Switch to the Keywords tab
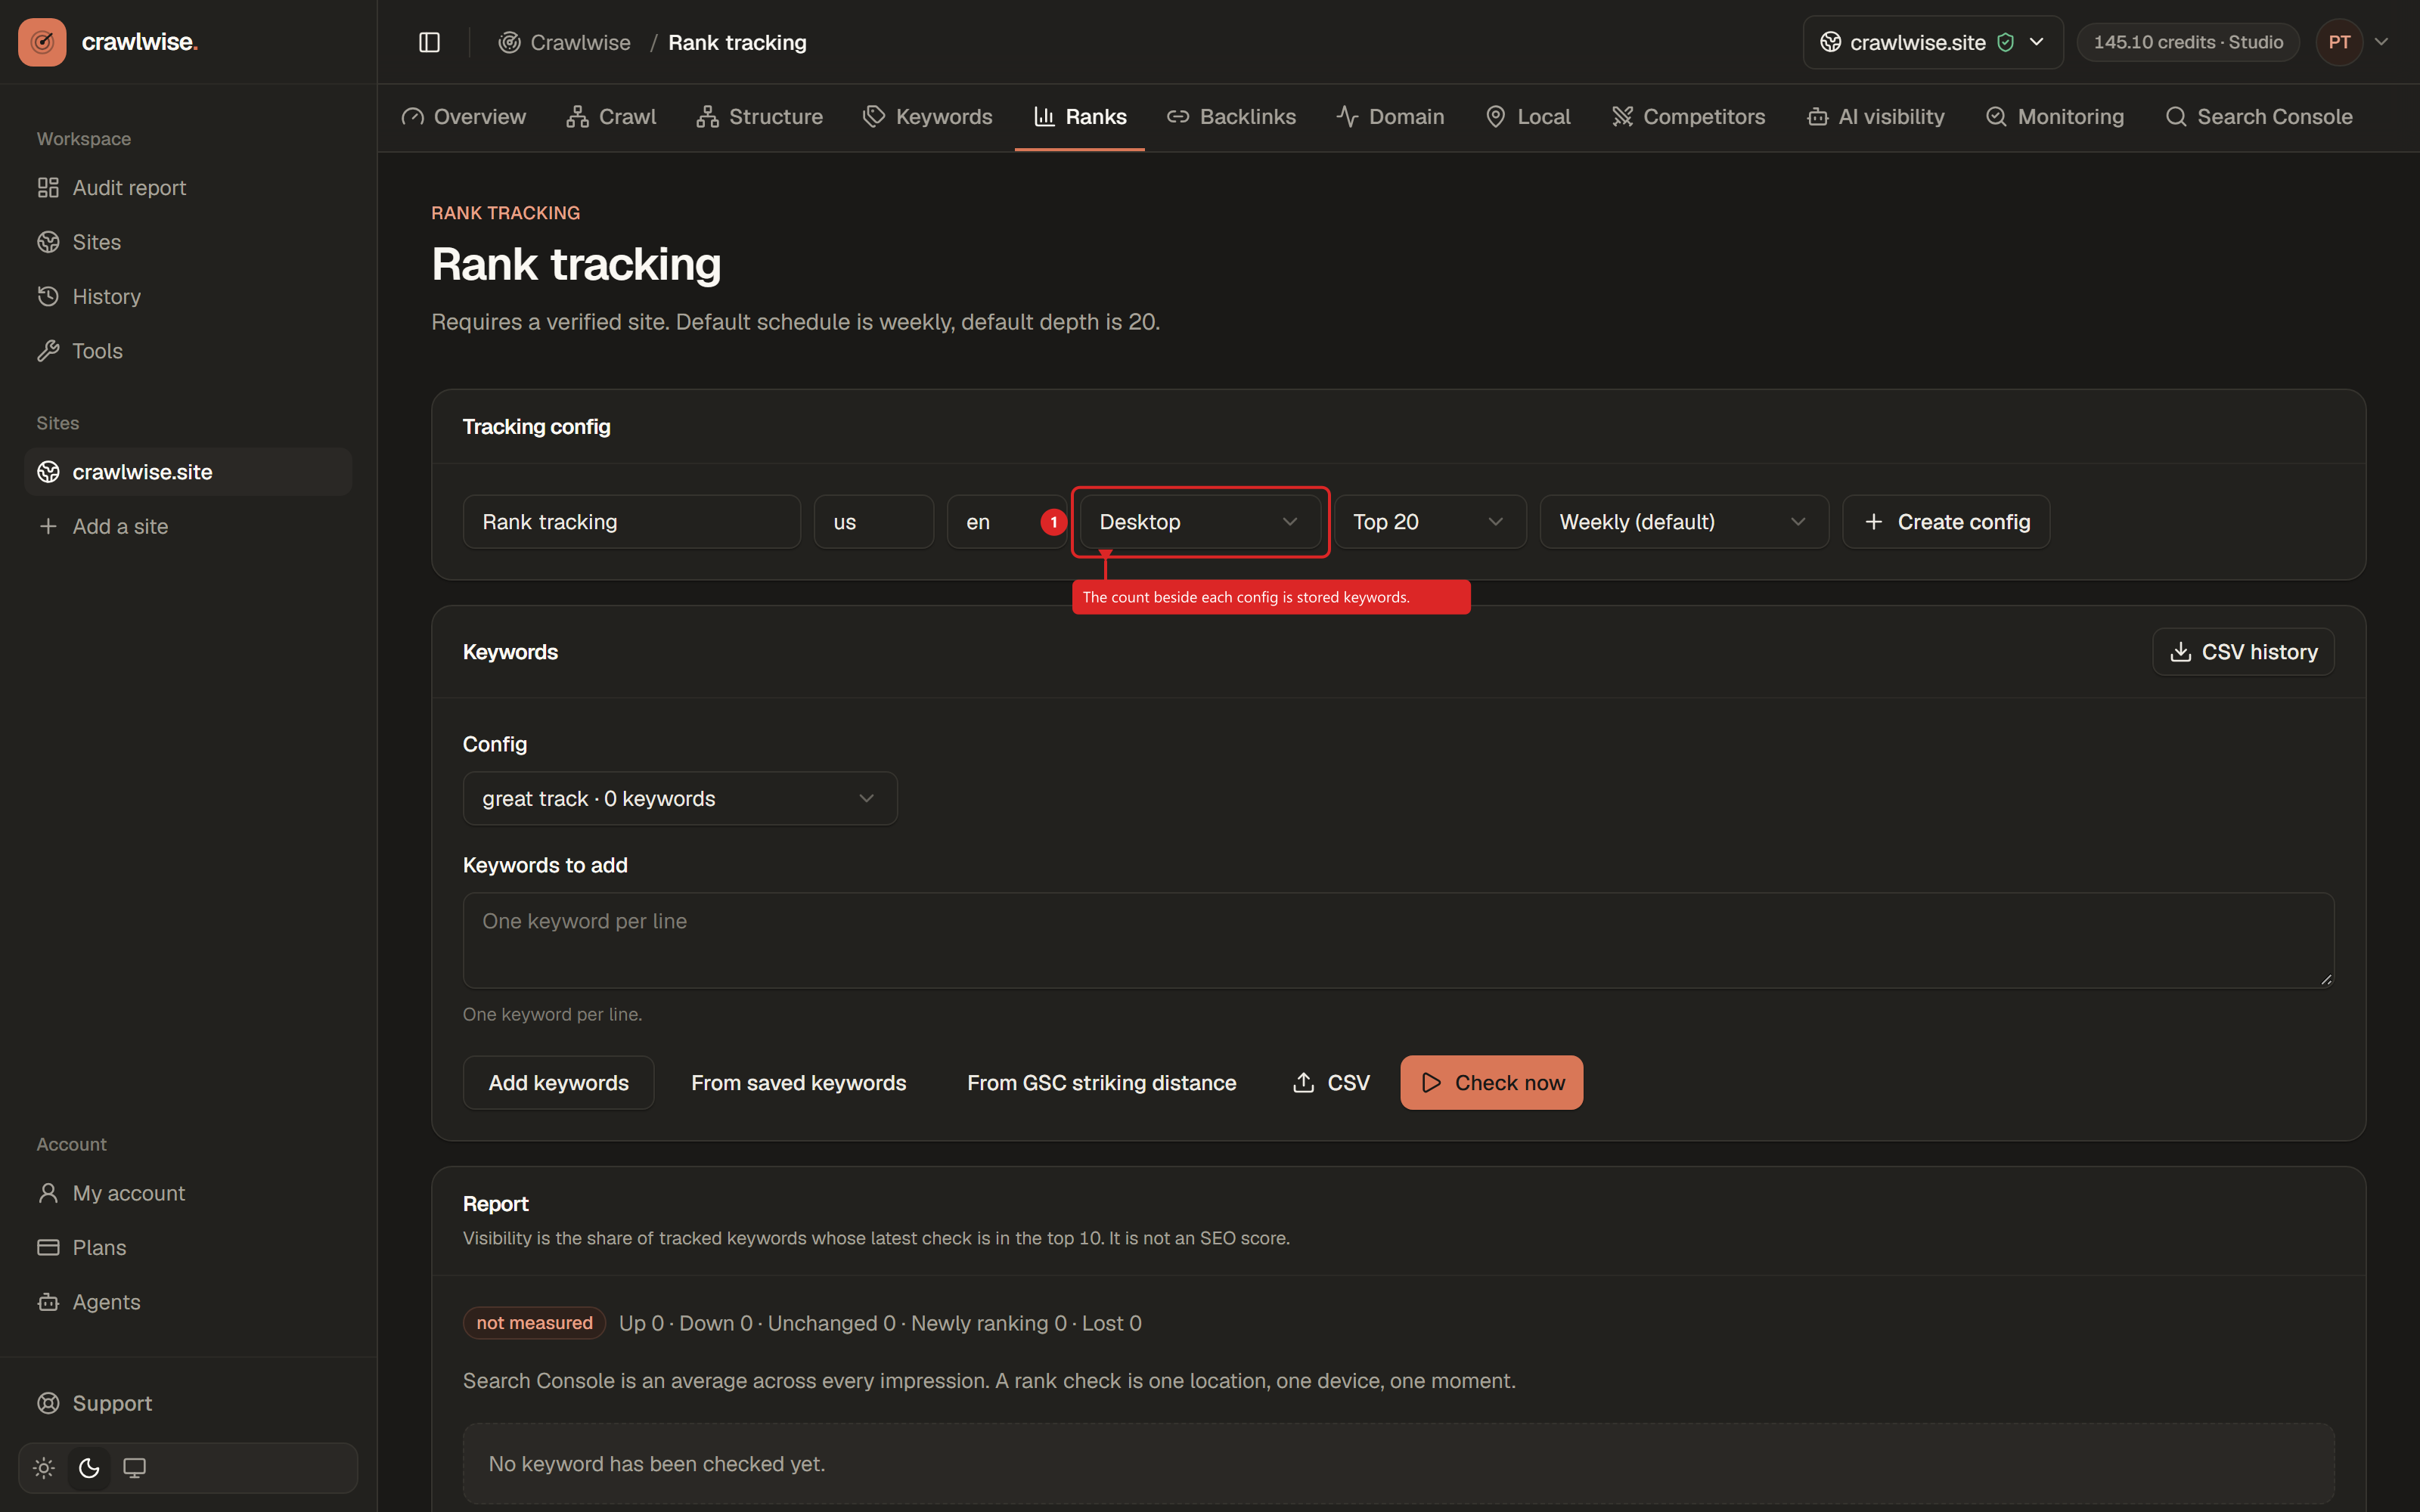This screenshot has width=2420, height=1512. (928, 117)
